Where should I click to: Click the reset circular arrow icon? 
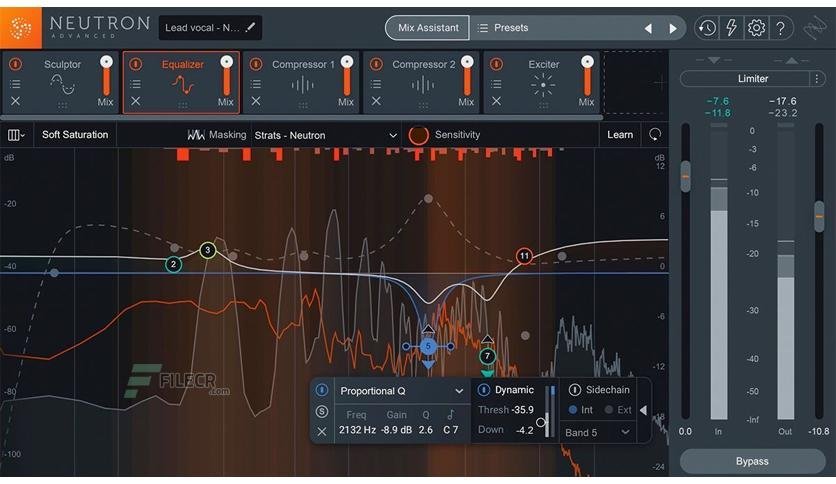[655, 135]
